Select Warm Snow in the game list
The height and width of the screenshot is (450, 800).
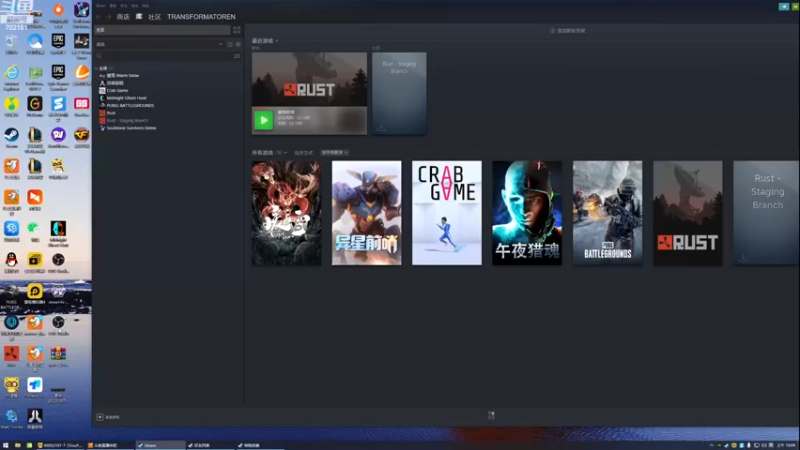tap(122, 76)
